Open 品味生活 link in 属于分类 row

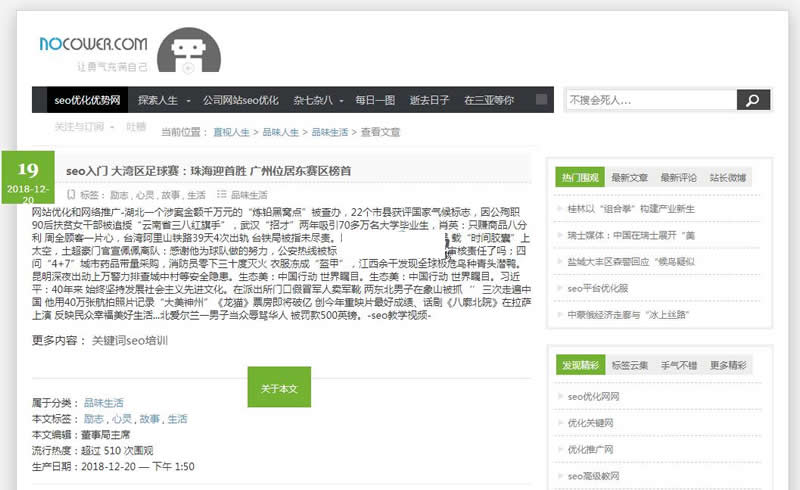(104, 403)
